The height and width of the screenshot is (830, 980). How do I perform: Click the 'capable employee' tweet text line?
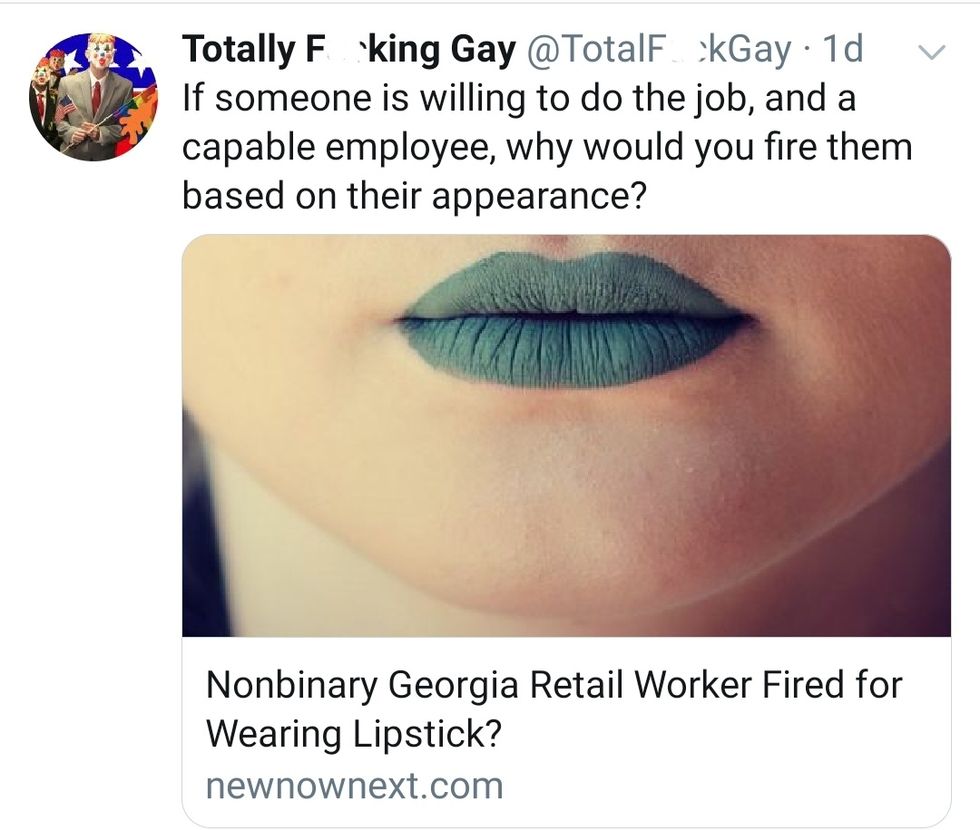tap(546, 147)
